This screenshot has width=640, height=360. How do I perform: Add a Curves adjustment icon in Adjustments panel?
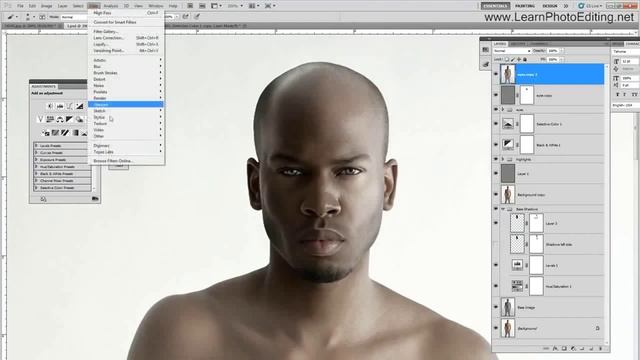[70, 106]
